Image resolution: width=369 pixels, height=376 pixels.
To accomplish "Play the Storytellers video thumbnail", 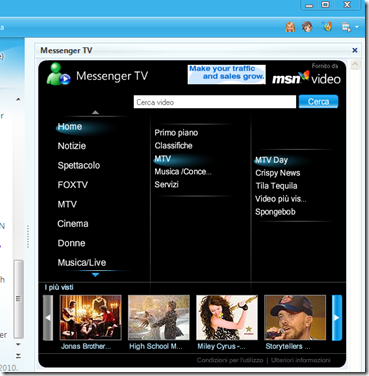I will (x=295, y=318).
